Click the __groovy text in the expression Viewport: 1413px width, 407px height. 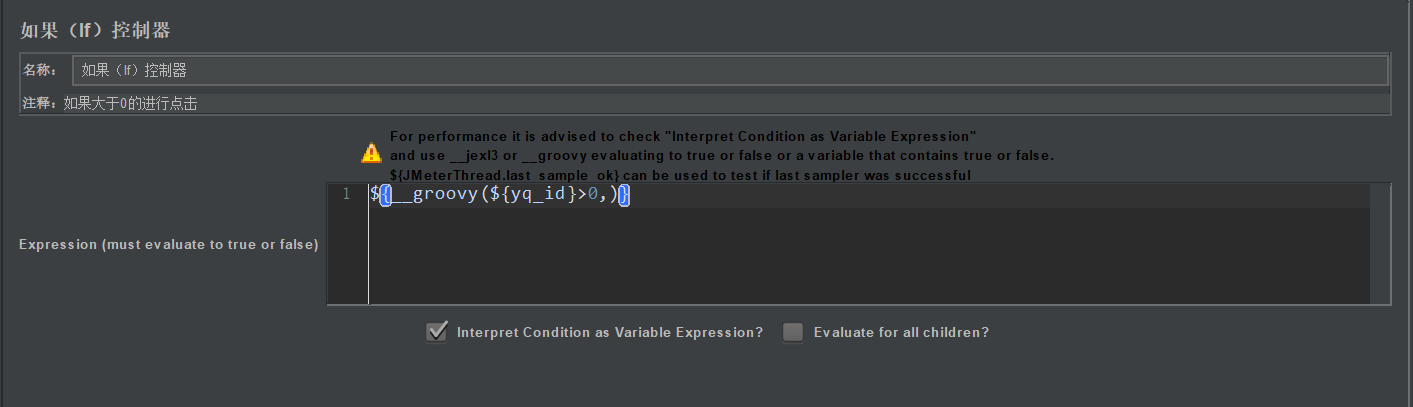point(430,195)
